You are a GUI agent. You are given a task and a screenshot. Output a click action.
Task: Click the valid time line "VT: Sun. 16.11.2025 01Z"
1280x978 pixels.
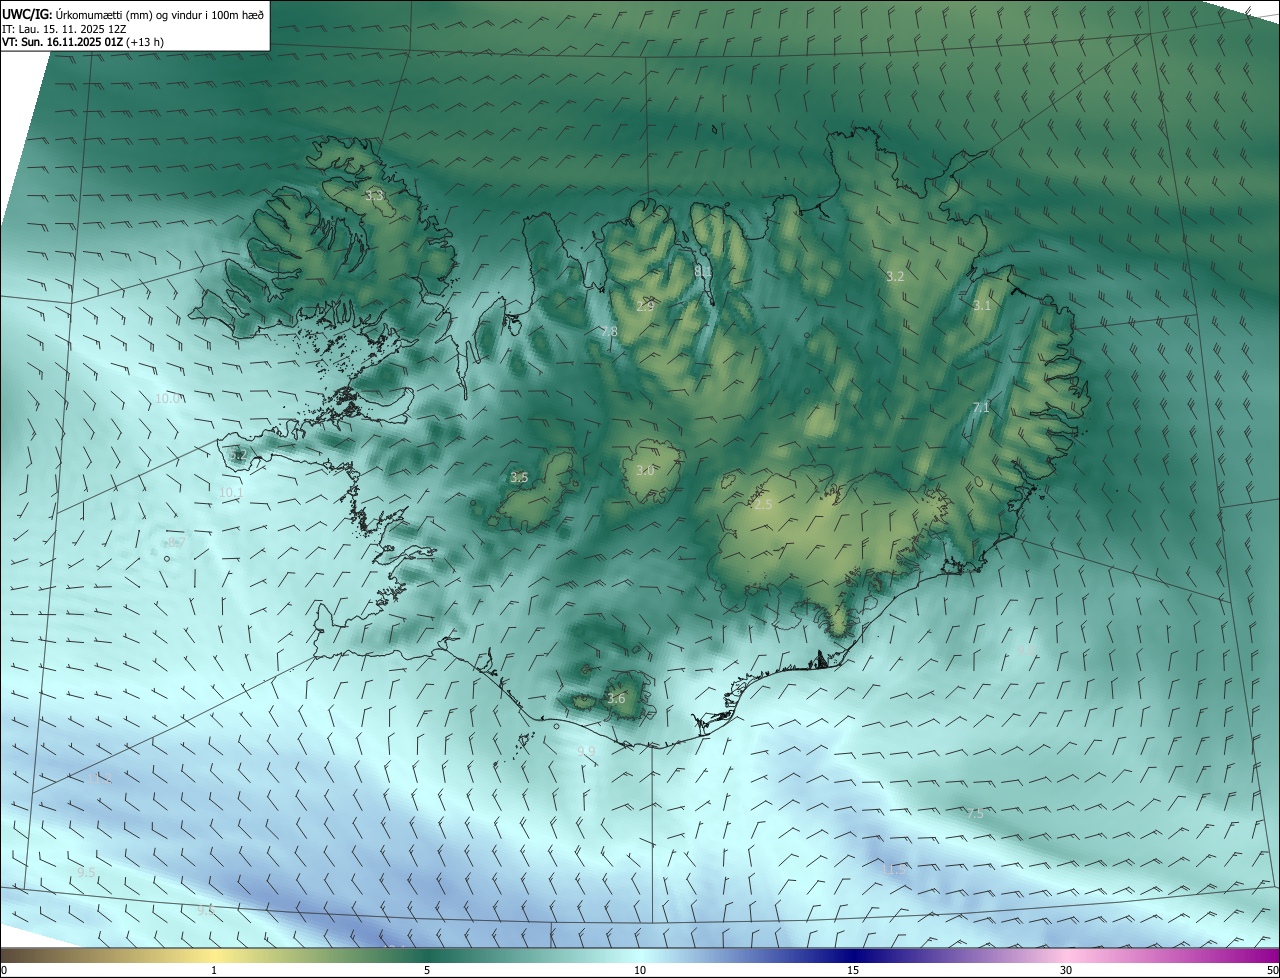point(63,42)
